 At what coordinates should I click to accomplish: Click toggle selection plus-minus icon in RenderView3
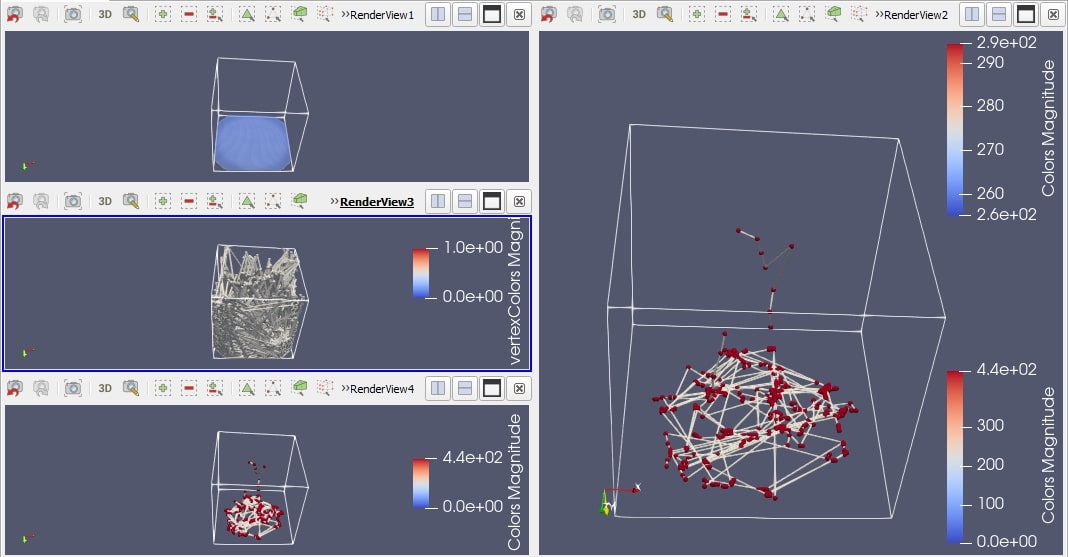(216, 201)
